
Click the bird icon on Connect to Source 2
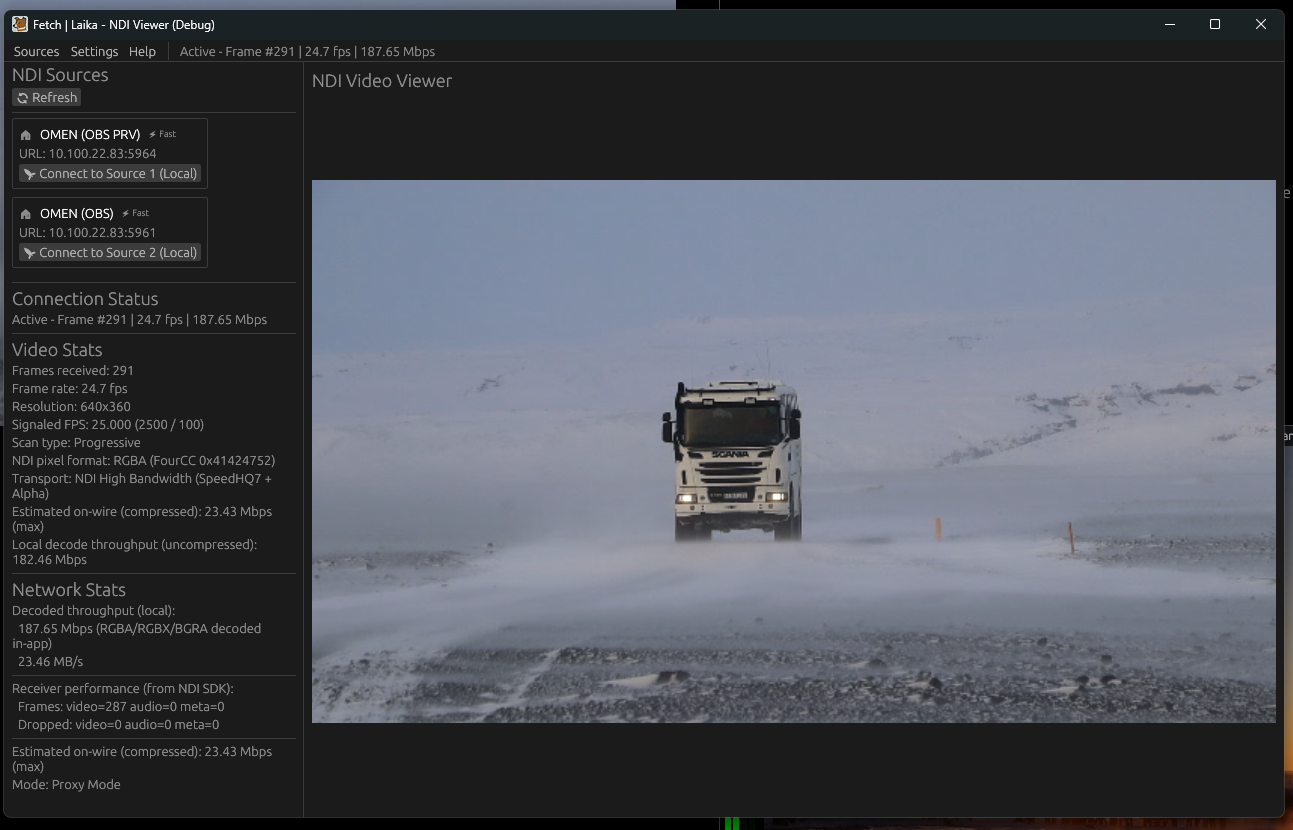[29, 253]
